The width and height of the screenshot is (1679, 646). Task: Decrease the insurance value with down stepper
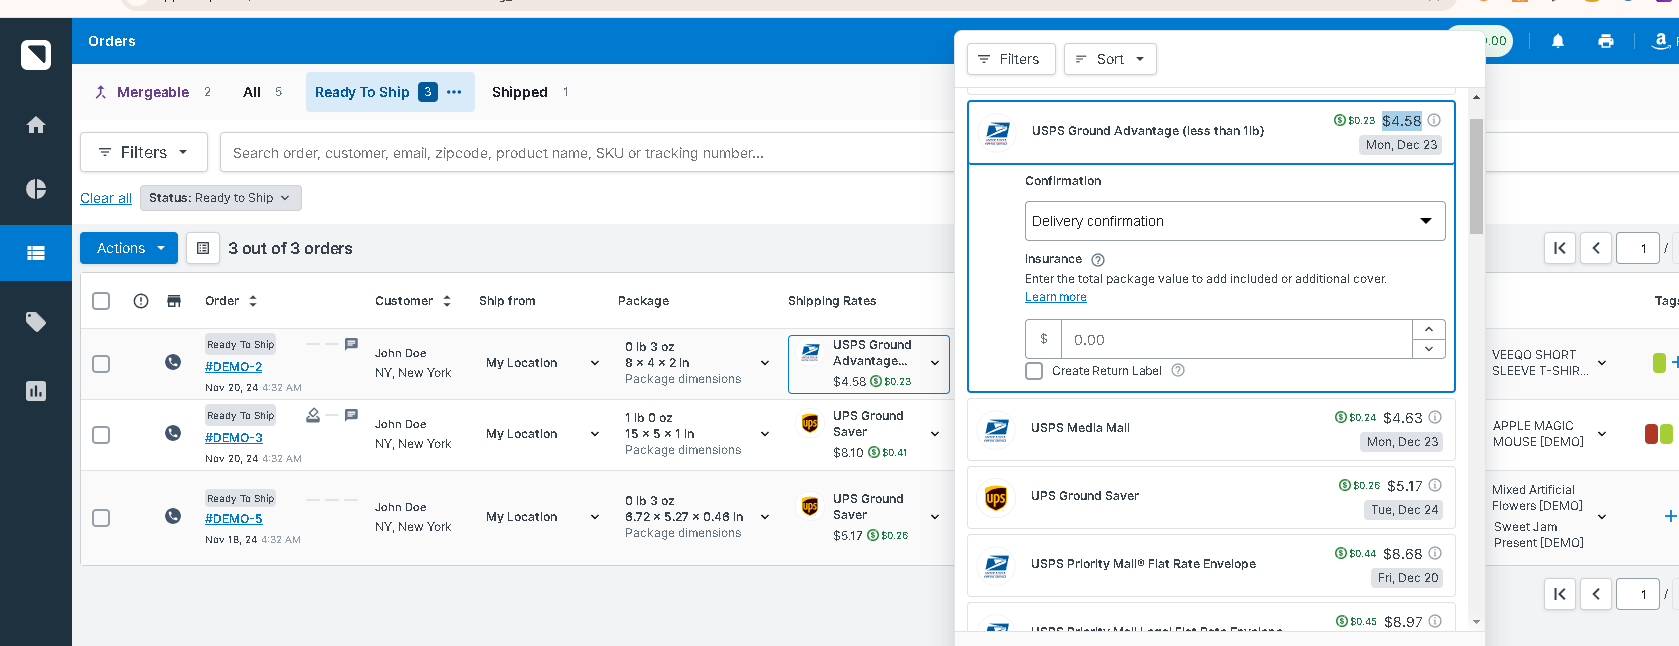pos(1429,349)
